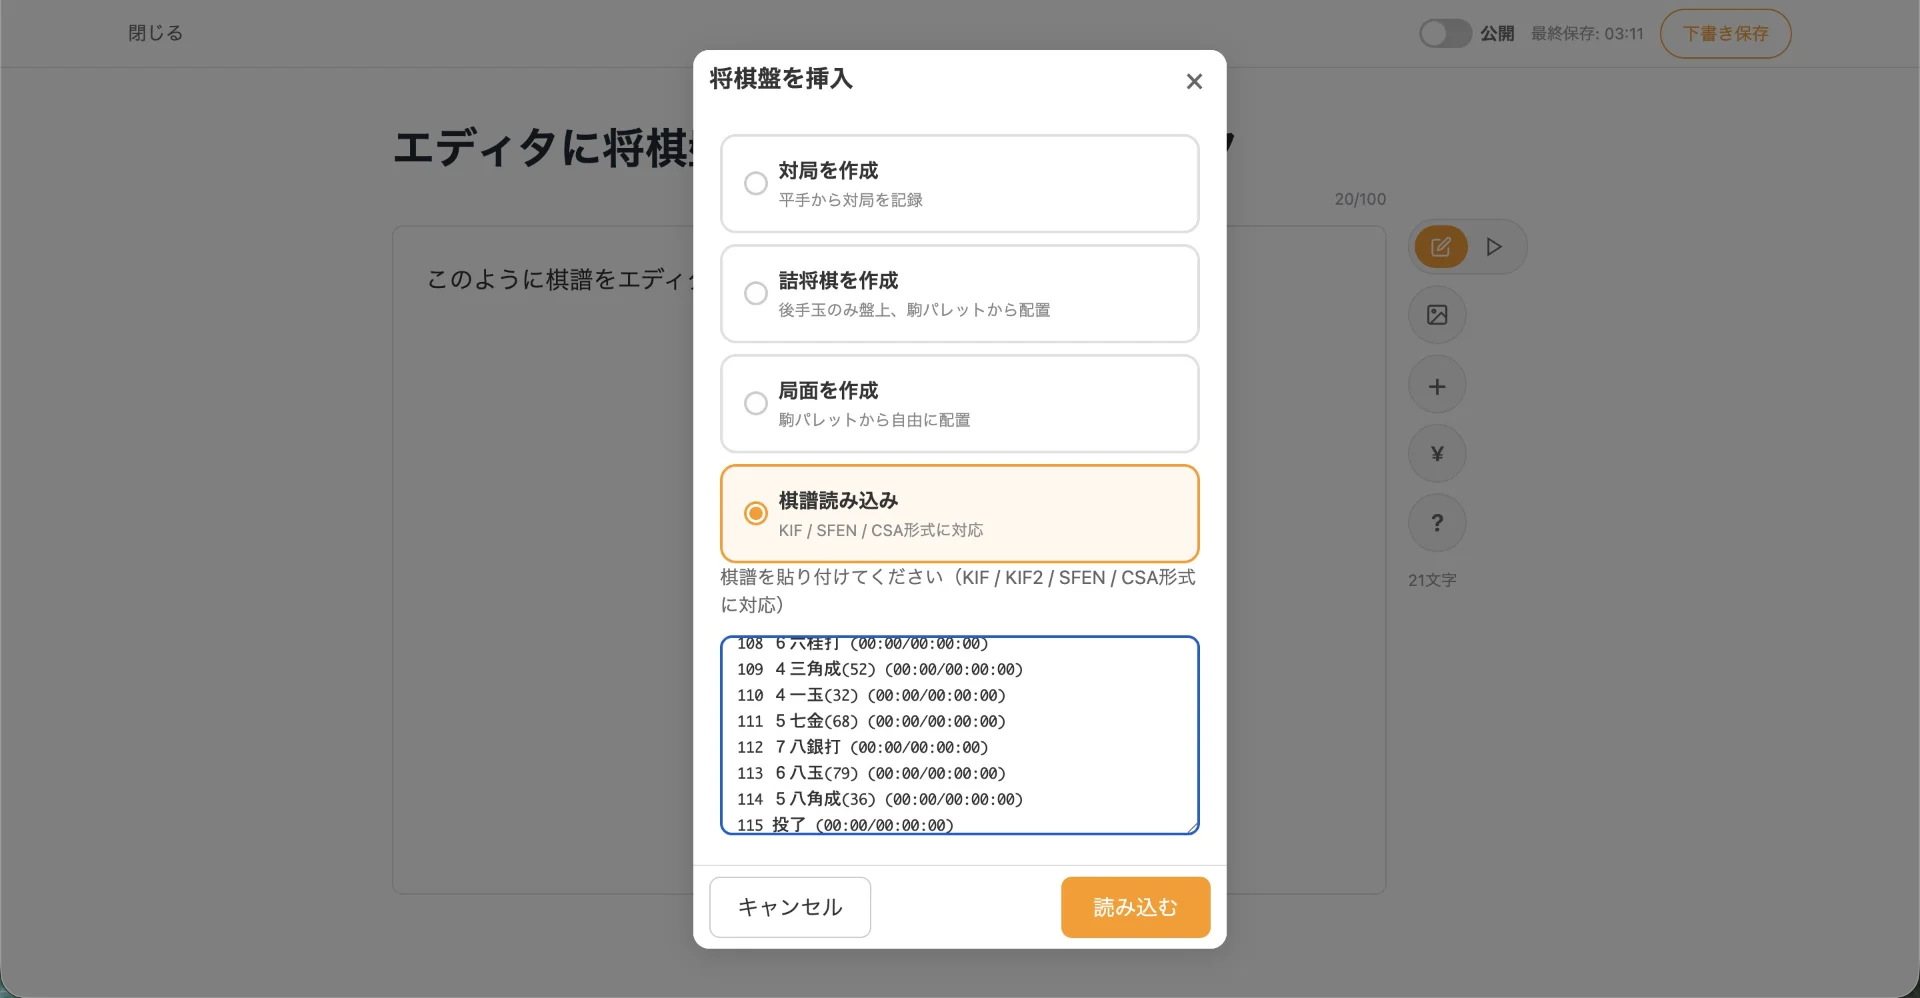Click the plus icon to add content
Screen dimensions: 1920x998
tap(1437, 384)
